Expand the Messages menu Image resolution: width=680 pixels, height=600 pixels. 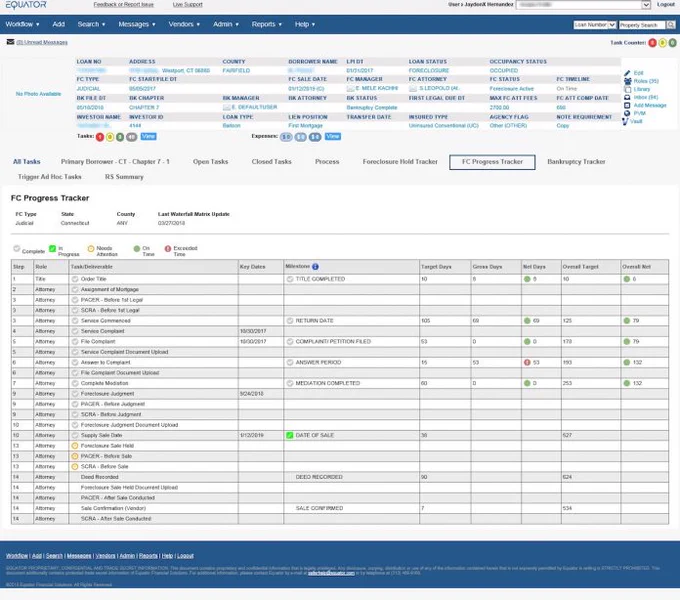pos(137,24)
